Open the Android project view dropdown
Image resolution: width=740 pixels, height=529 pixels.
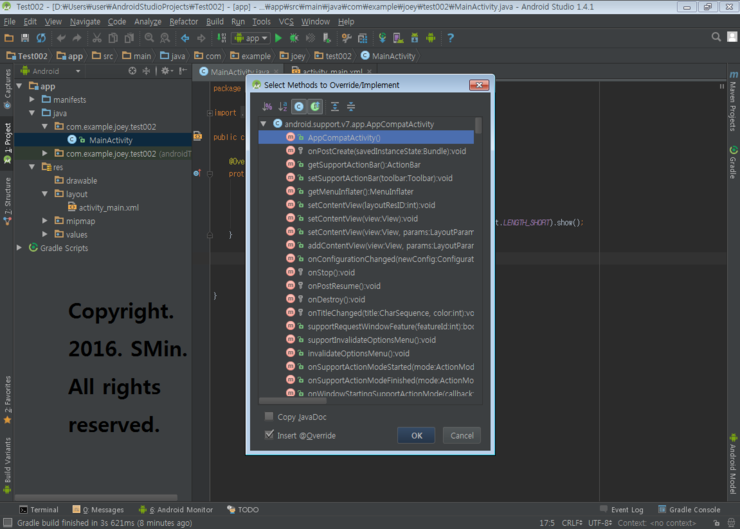[50, 71]
